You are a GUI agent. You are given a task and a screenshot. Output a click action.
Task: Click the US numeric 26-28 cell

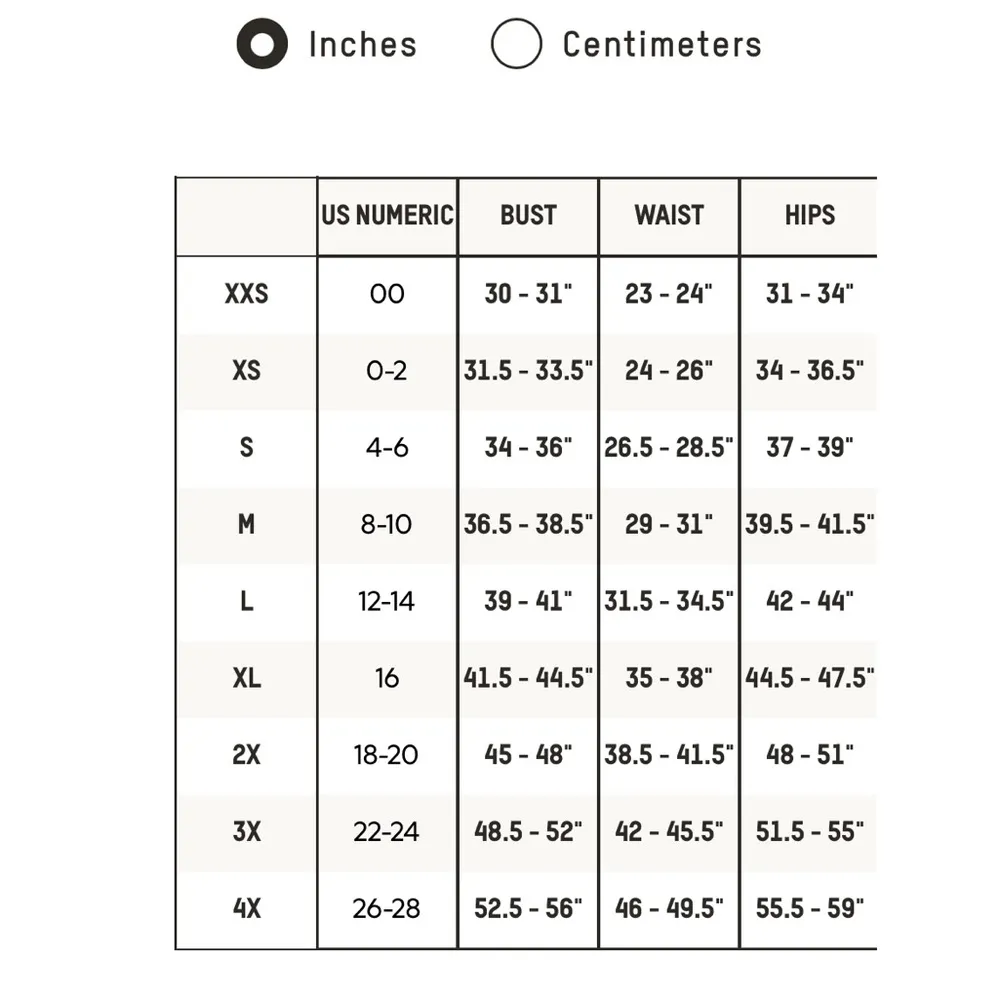(387, 909)
